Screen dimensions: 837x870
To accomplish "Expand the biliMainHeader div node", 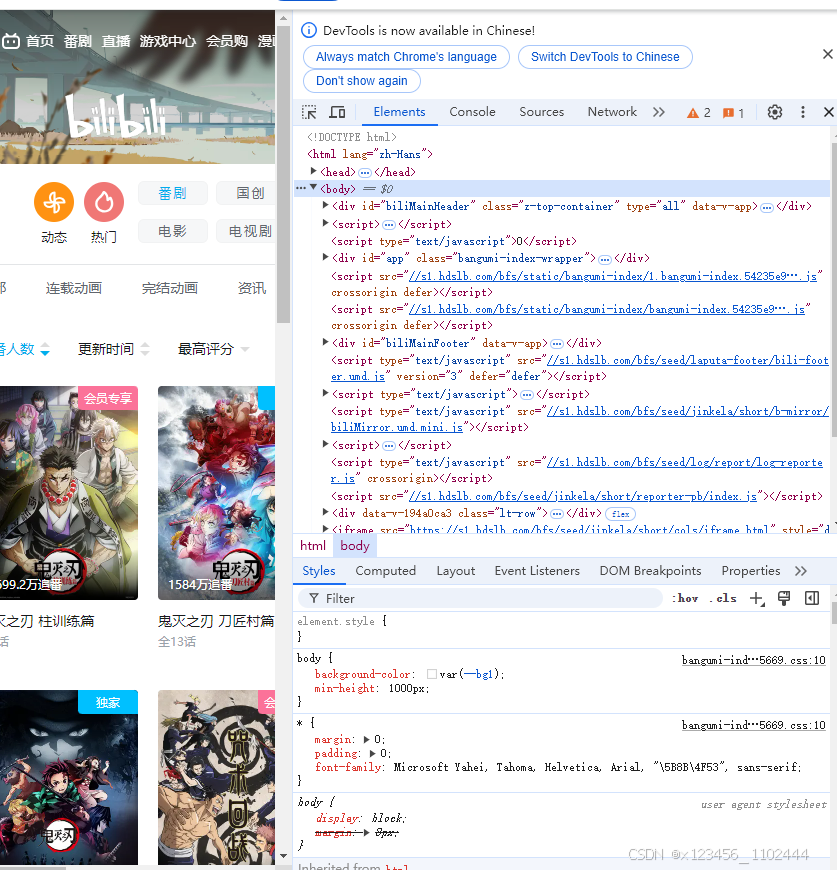I will [326, 205].
